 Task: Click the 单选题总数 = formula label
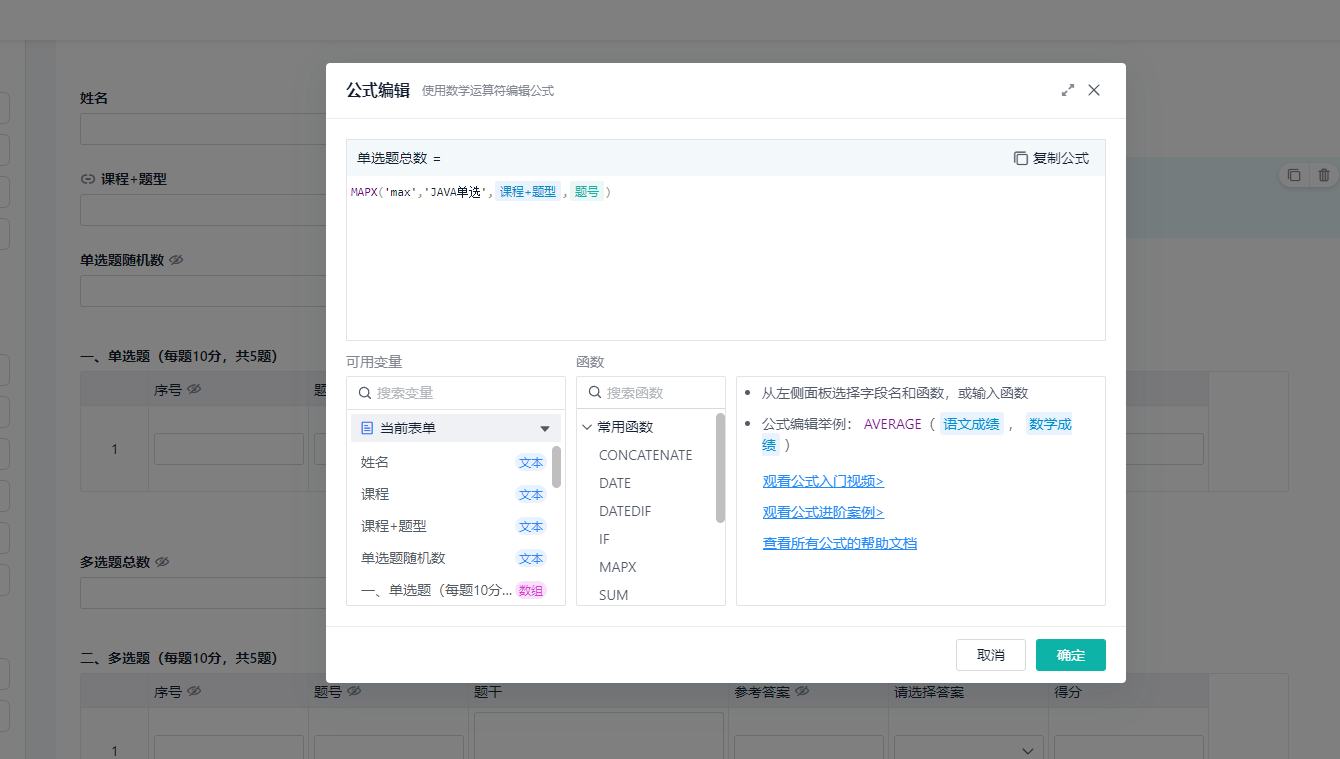pyautogui.click(x=399, y=158)
